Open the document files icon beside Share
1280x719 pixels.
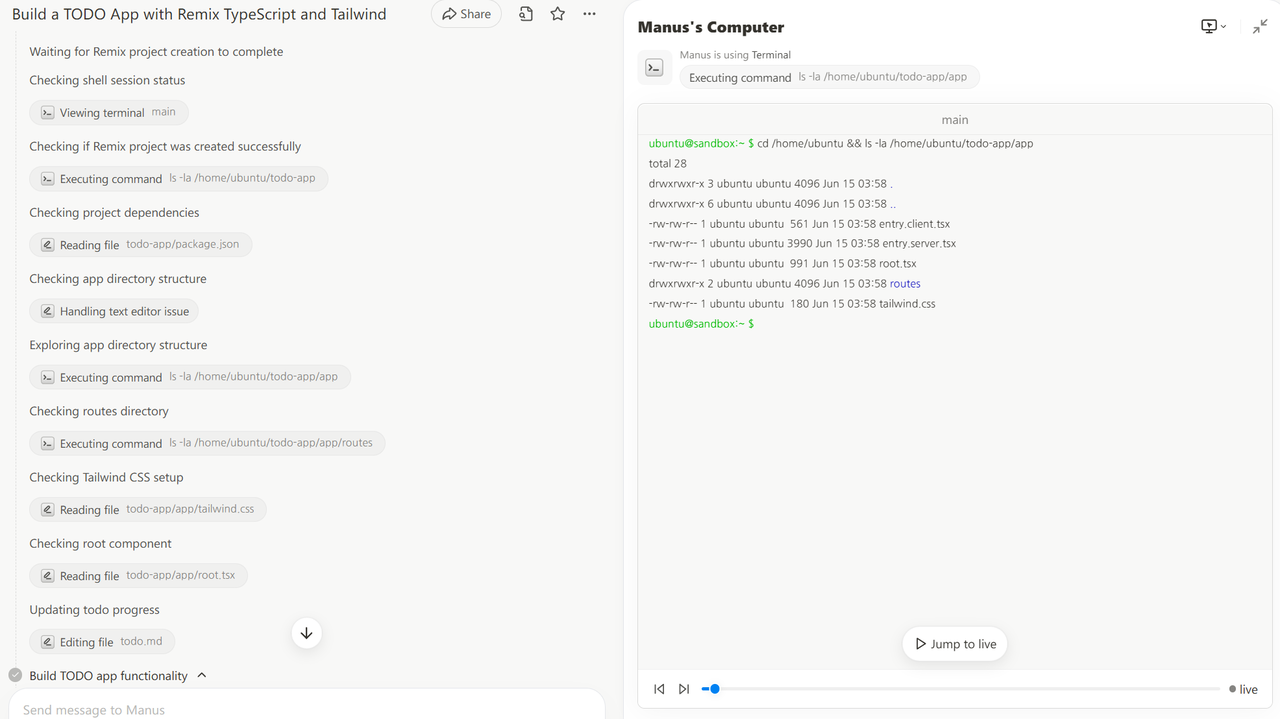526,14
